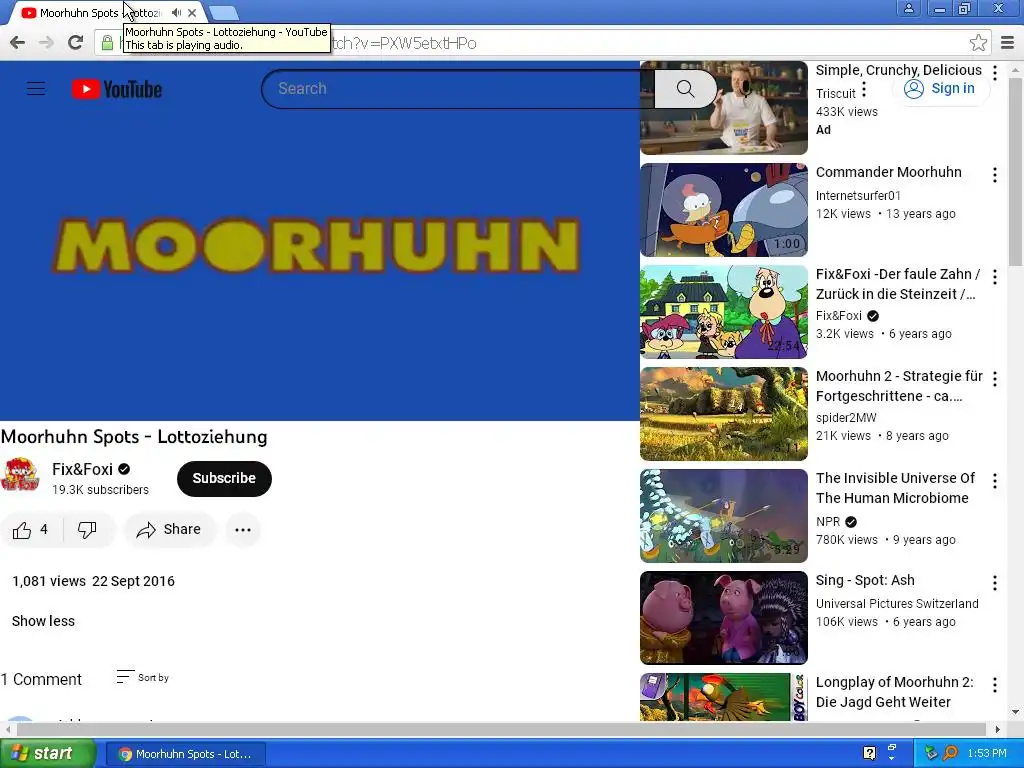This screenshot has height=768, width=1024.
Task: Open Moorhuhn 2 Strategie thumbnail
Action: (724, 413)
